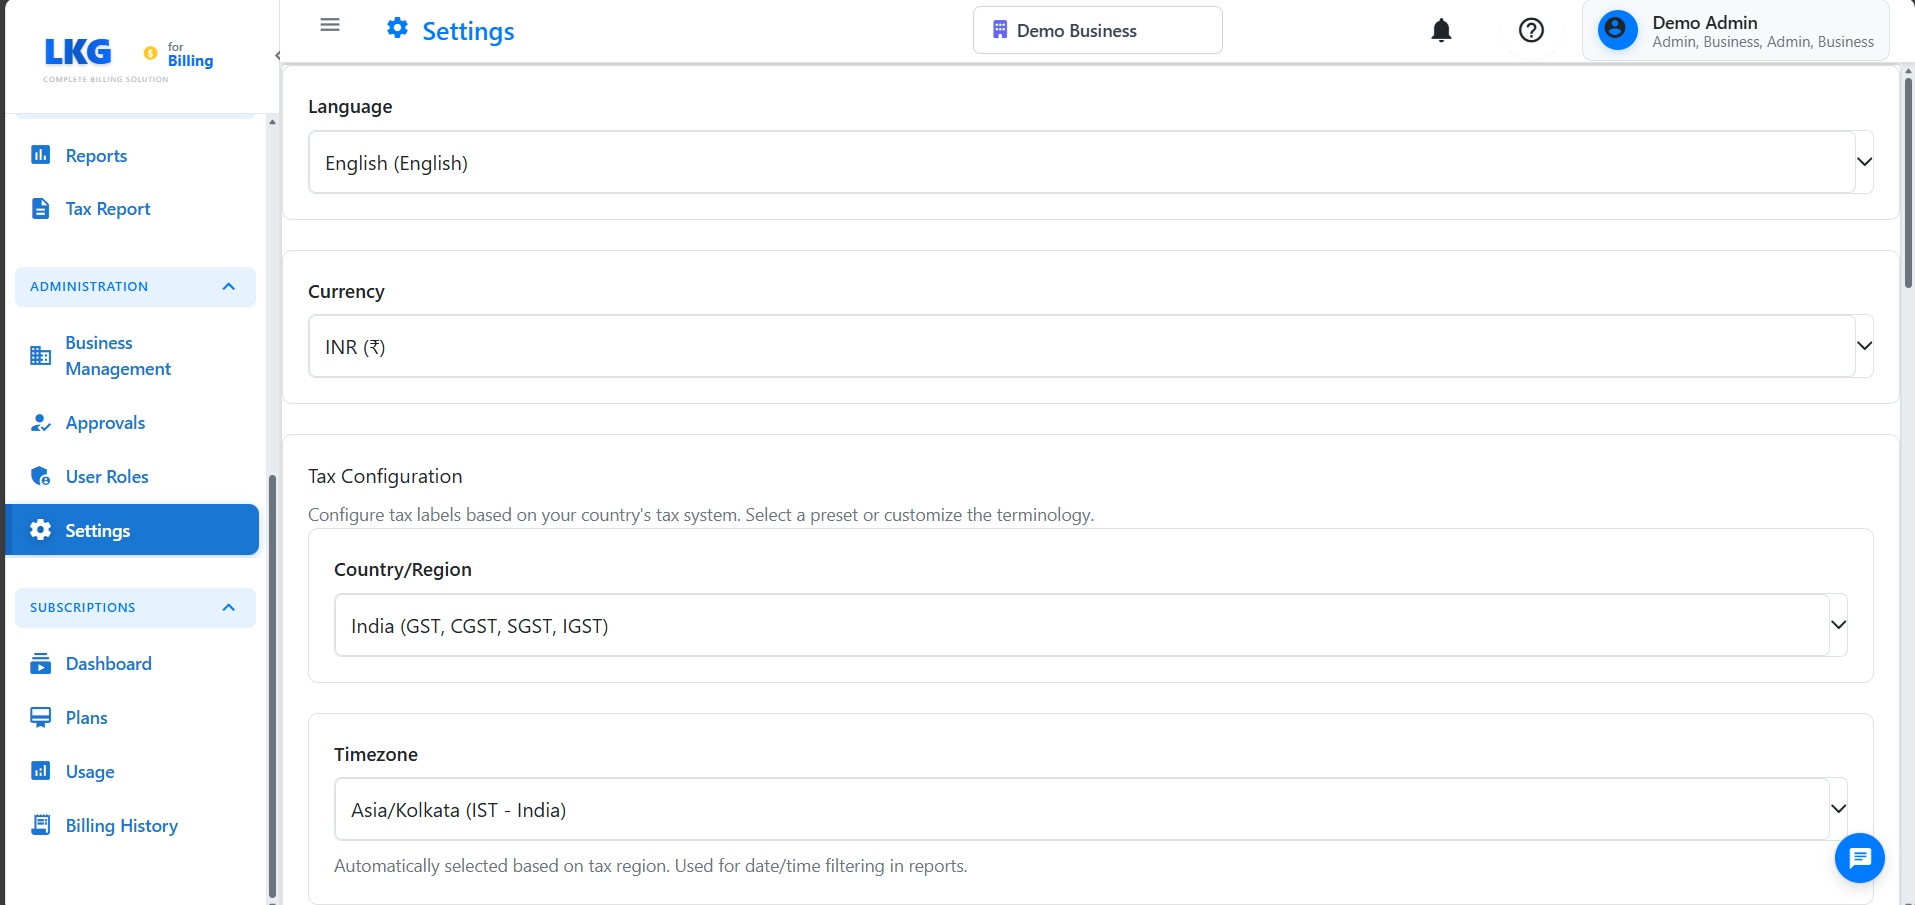Expand the Country/Region tax preset dropdown
The width and height of the screenshot is (1915, 905).
(1090, 625)
